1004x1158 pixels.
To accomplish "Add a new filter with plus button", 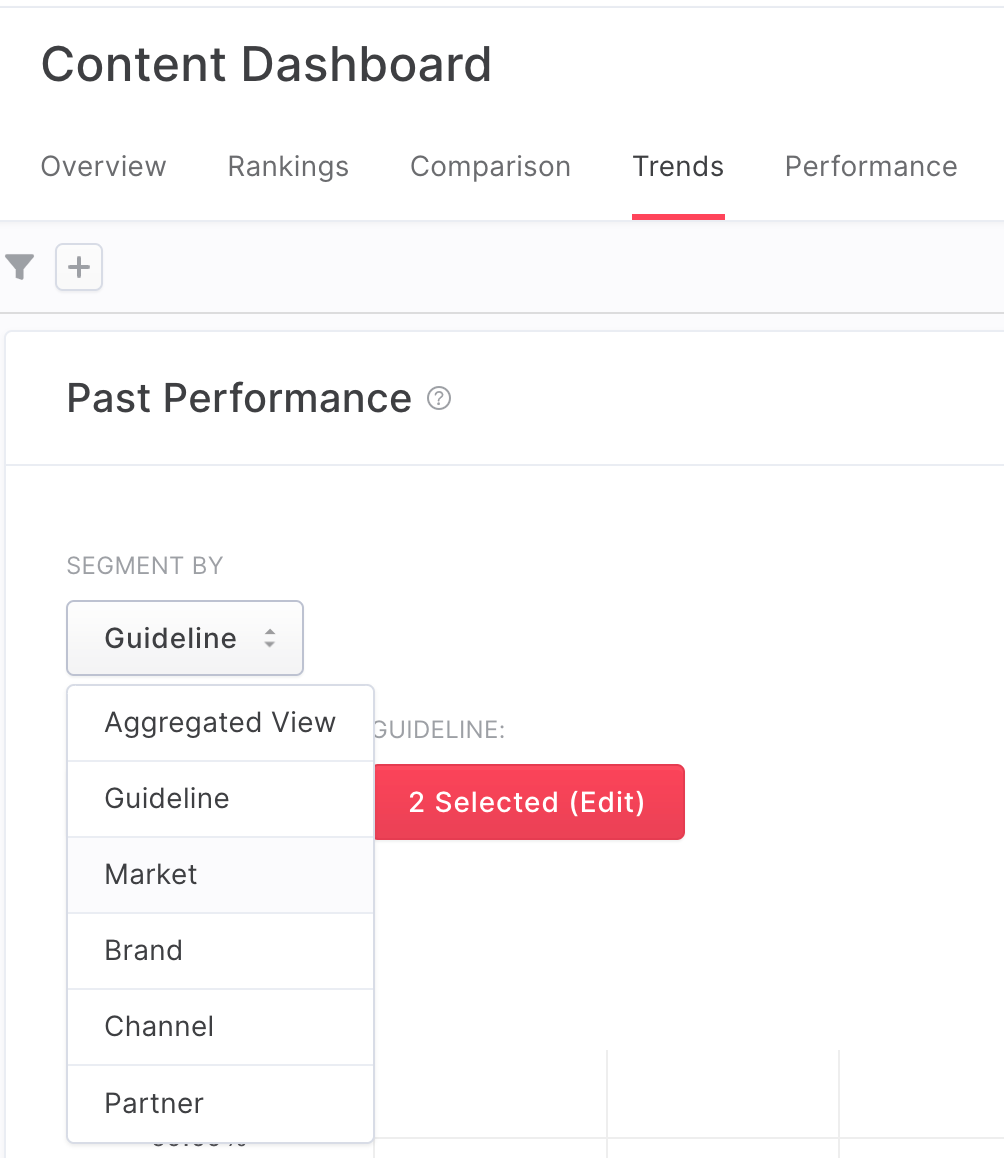I will click(x=79, y=267).
